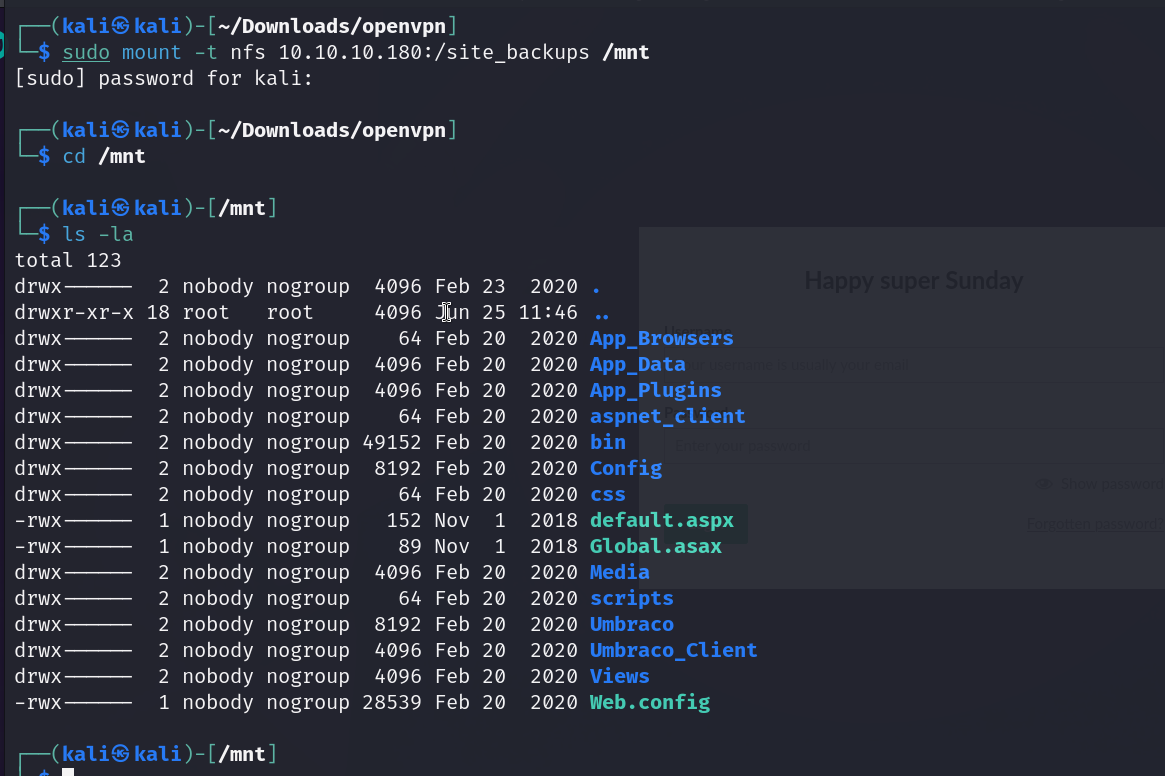Viewport: 1165px width, 776px height.
Task: Click the Kali symbol above the cd /mnt command
Action: click(x=121, y=130)
